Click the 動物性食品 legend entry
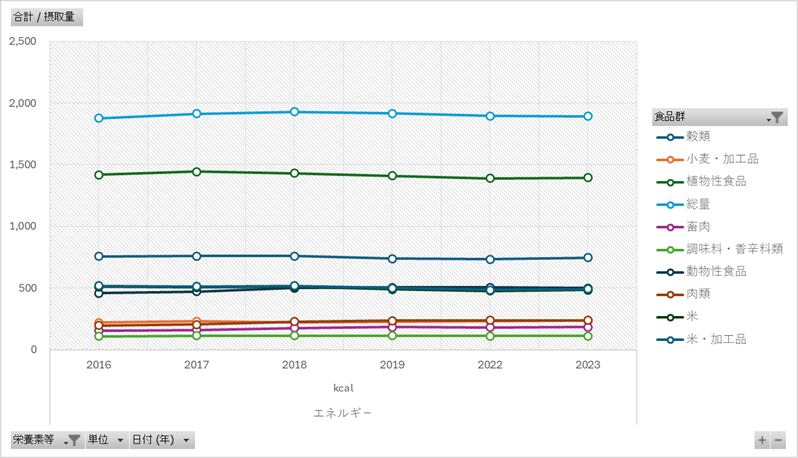798x458 pixels. click(x=716, y=271)
